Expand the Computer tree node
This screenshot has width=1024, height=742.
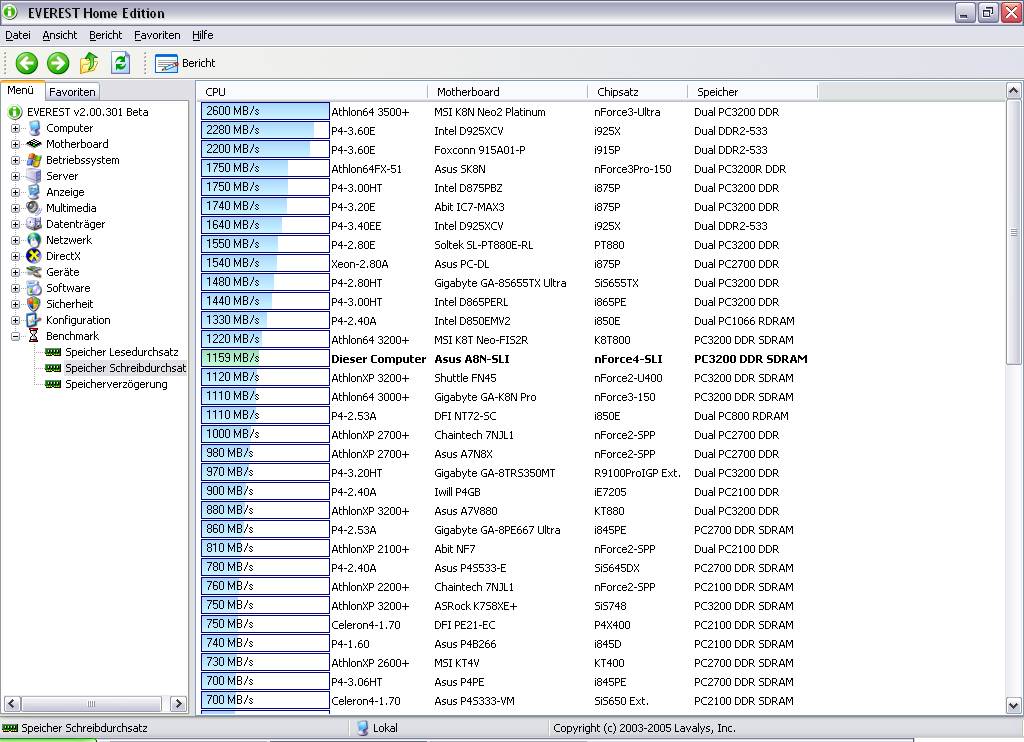(15, 128)
